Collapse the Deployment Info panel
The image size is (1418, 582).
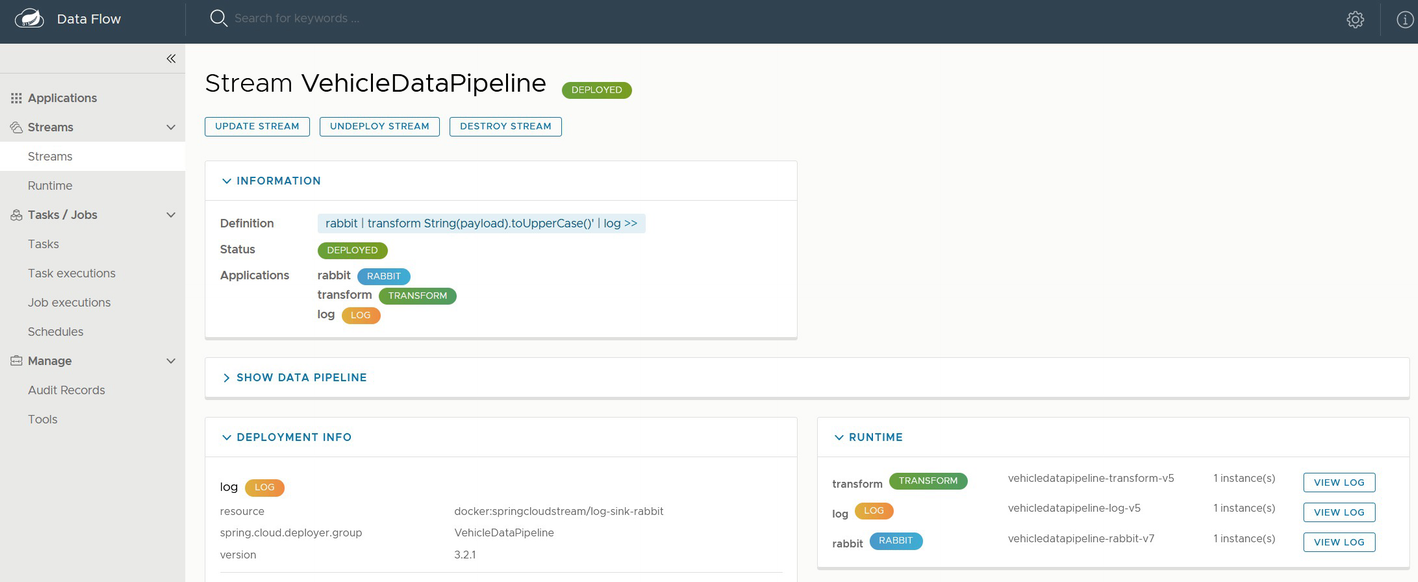[x=227, y=437]
